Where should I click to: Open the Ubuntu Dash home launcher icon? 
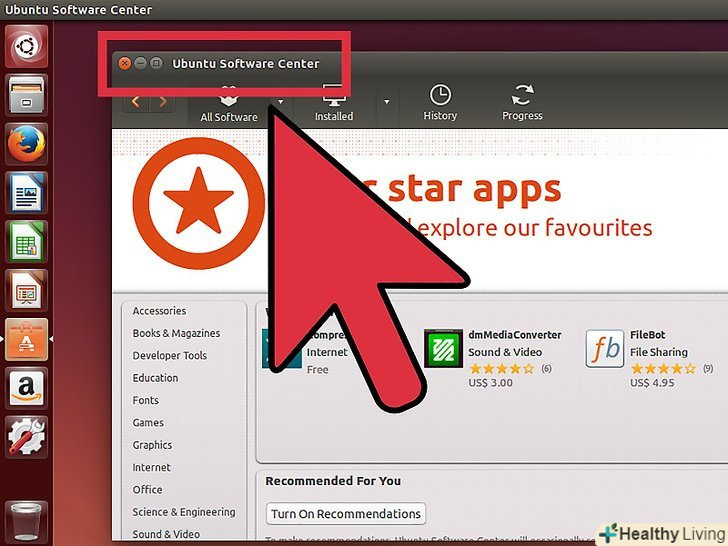[x=26, y=46]
